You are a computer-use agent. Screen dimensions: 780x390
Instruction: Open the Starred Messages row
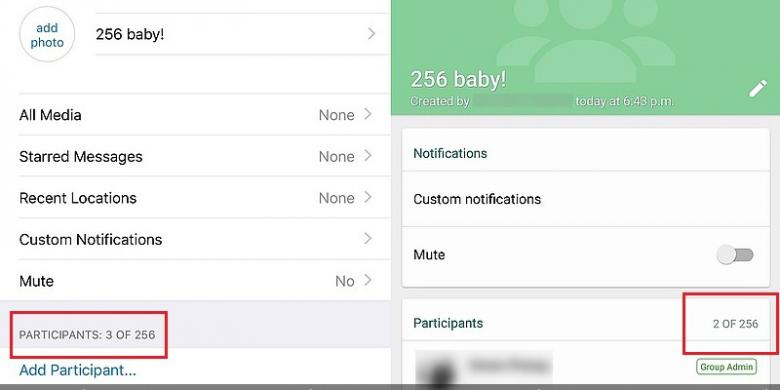point(204,156)
